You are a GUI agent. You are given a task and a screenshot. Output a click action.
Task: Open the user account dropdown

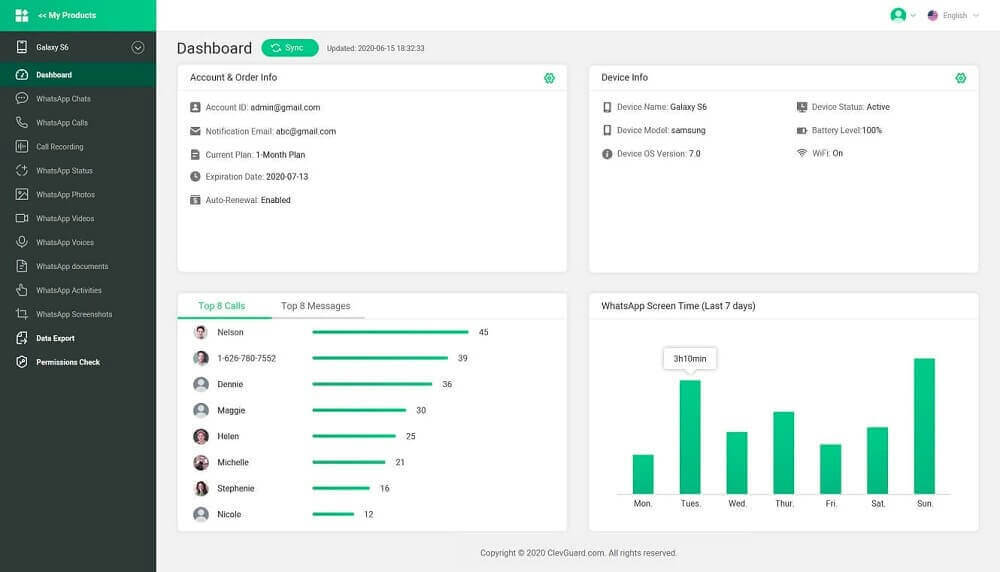(x=903, y=15)
